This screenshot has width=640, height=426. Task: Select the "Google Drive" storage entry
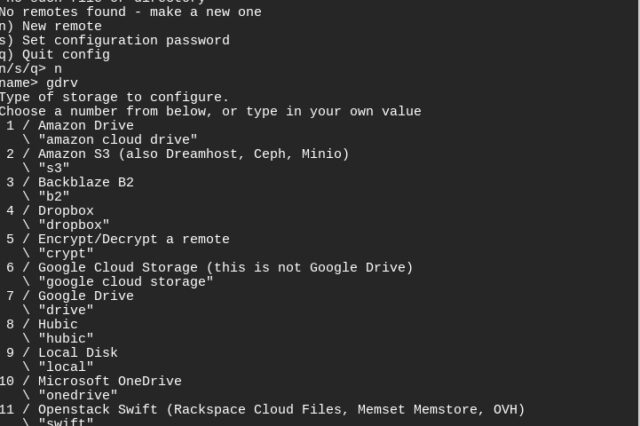(85, 296)
